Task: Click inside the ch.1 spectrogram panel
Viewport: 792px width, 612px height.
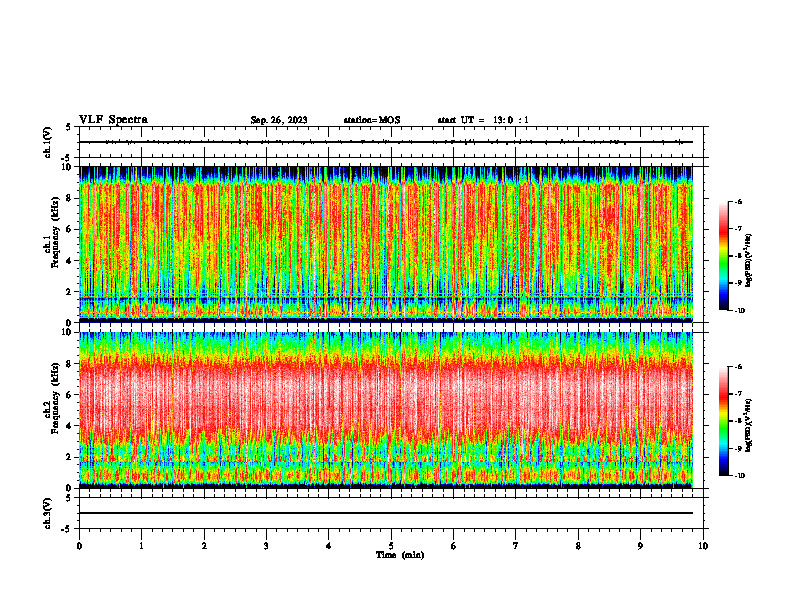Action: [386, 244]
